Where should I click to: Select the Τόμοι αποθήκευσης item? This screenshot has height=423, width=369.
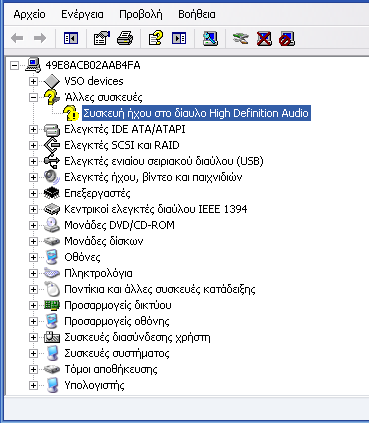click(x=111, y=369)
